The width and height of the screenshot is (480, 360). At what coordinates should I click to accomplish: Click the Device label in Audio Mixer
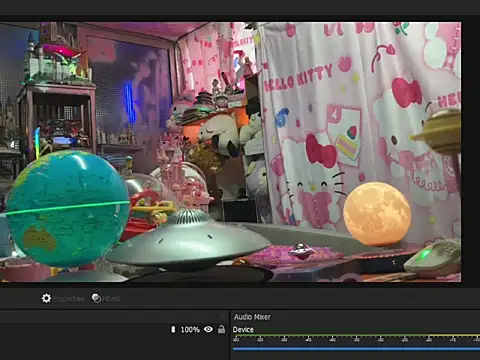click(x=243, y=330)
